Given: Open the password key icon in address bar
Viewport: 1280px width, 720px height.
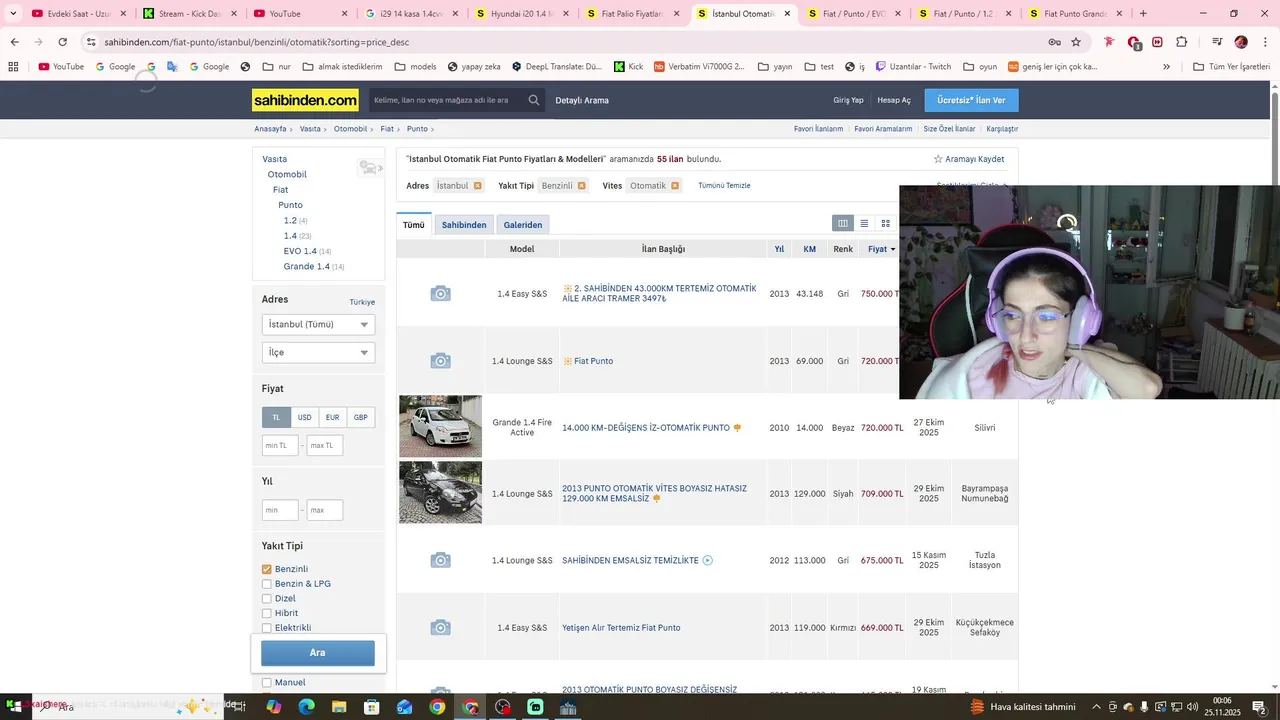Looking at the screenshot, I should pyautogui.click(x=1054, y=42).
